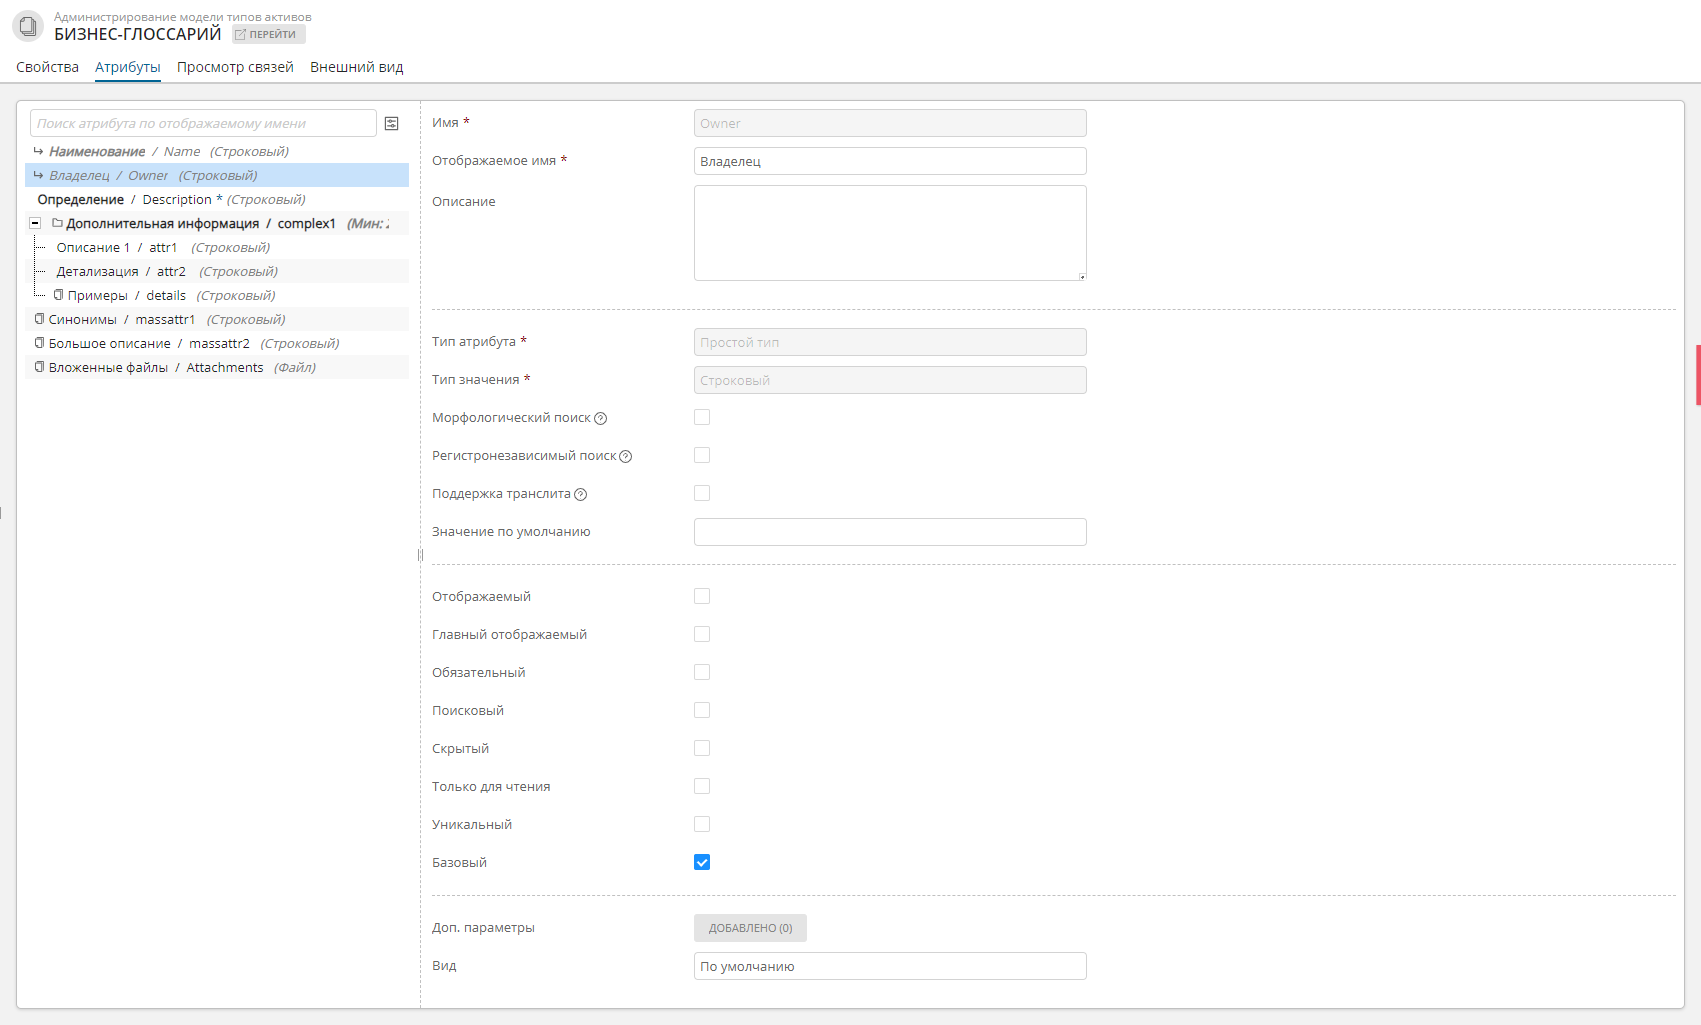Click the multi-value icon beside Большое описание

40,343
